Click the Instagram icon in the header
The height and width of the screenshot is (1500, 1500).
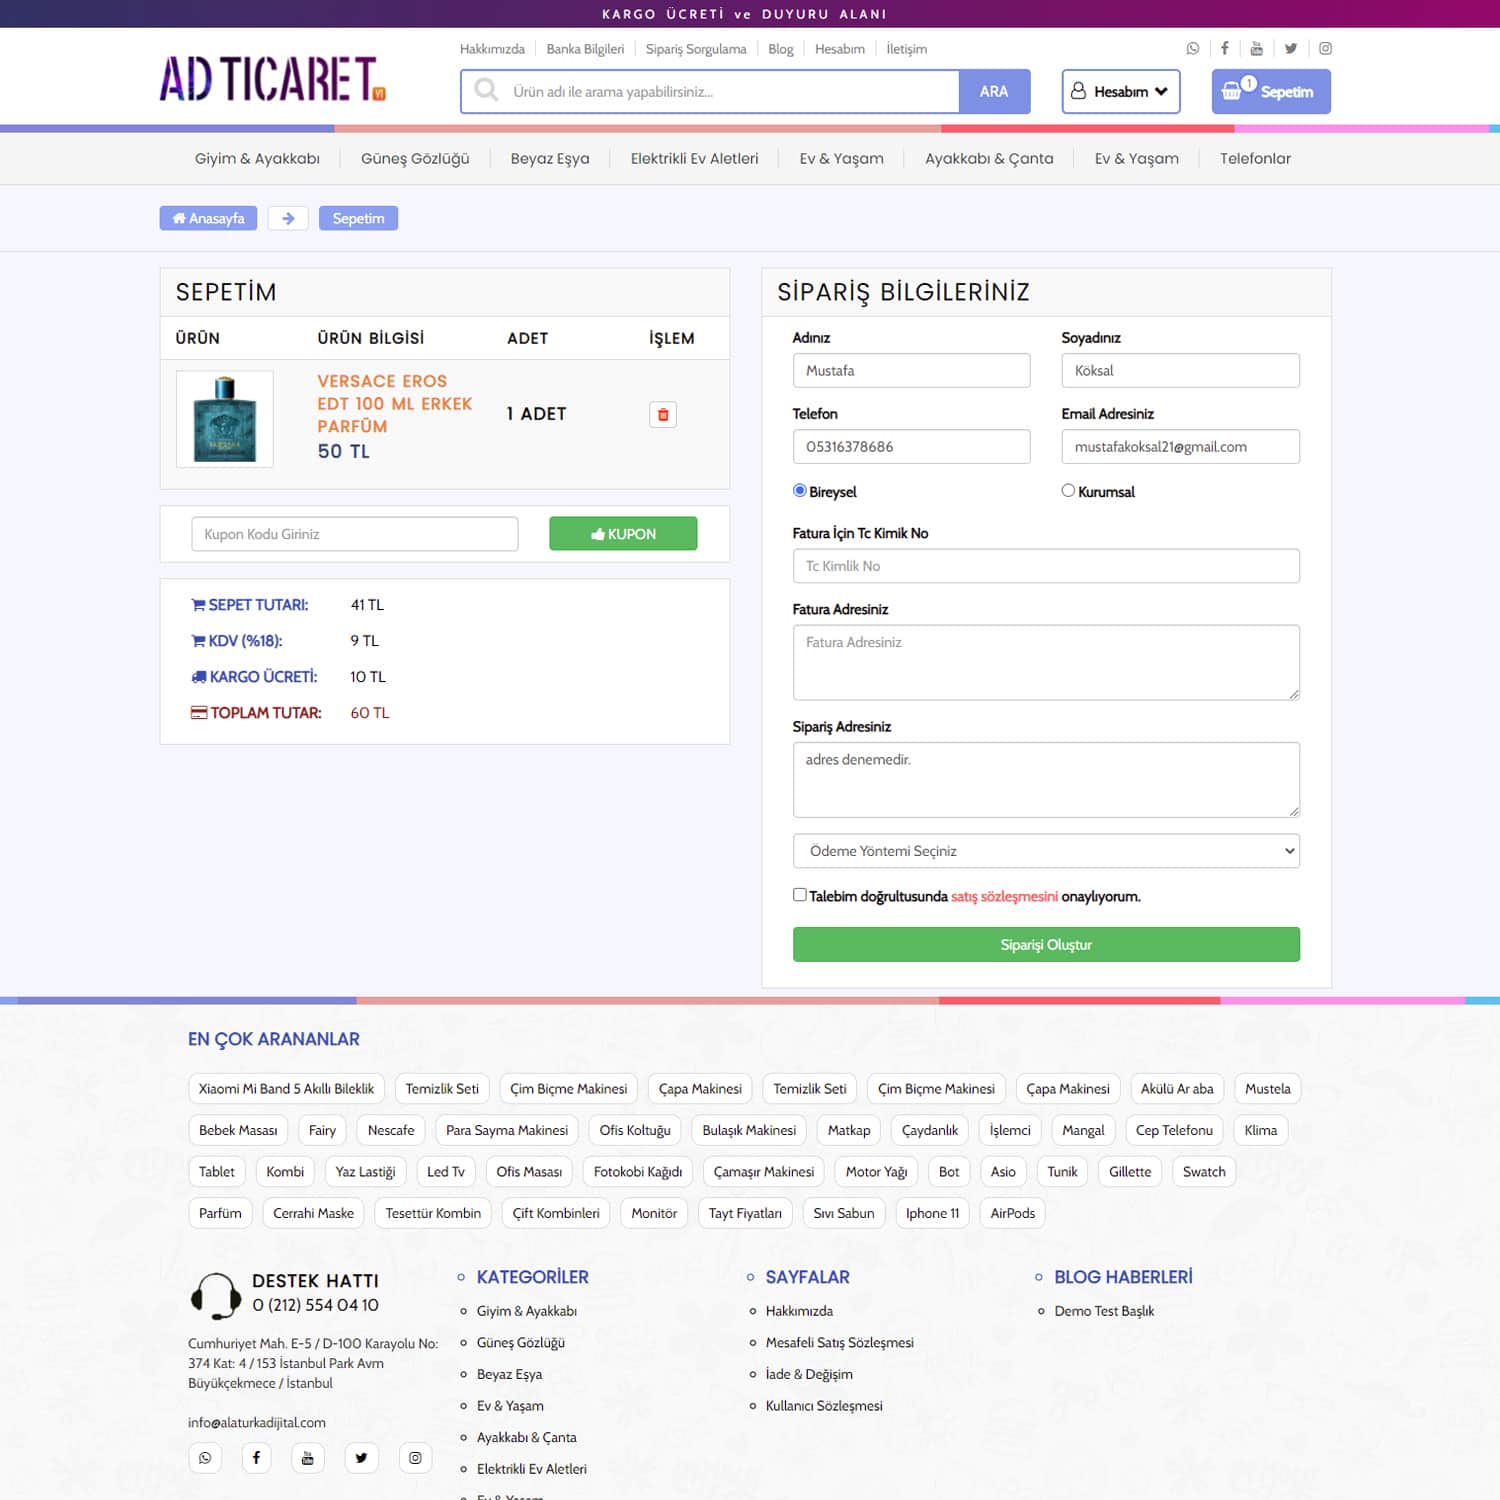coord(1325,48)
